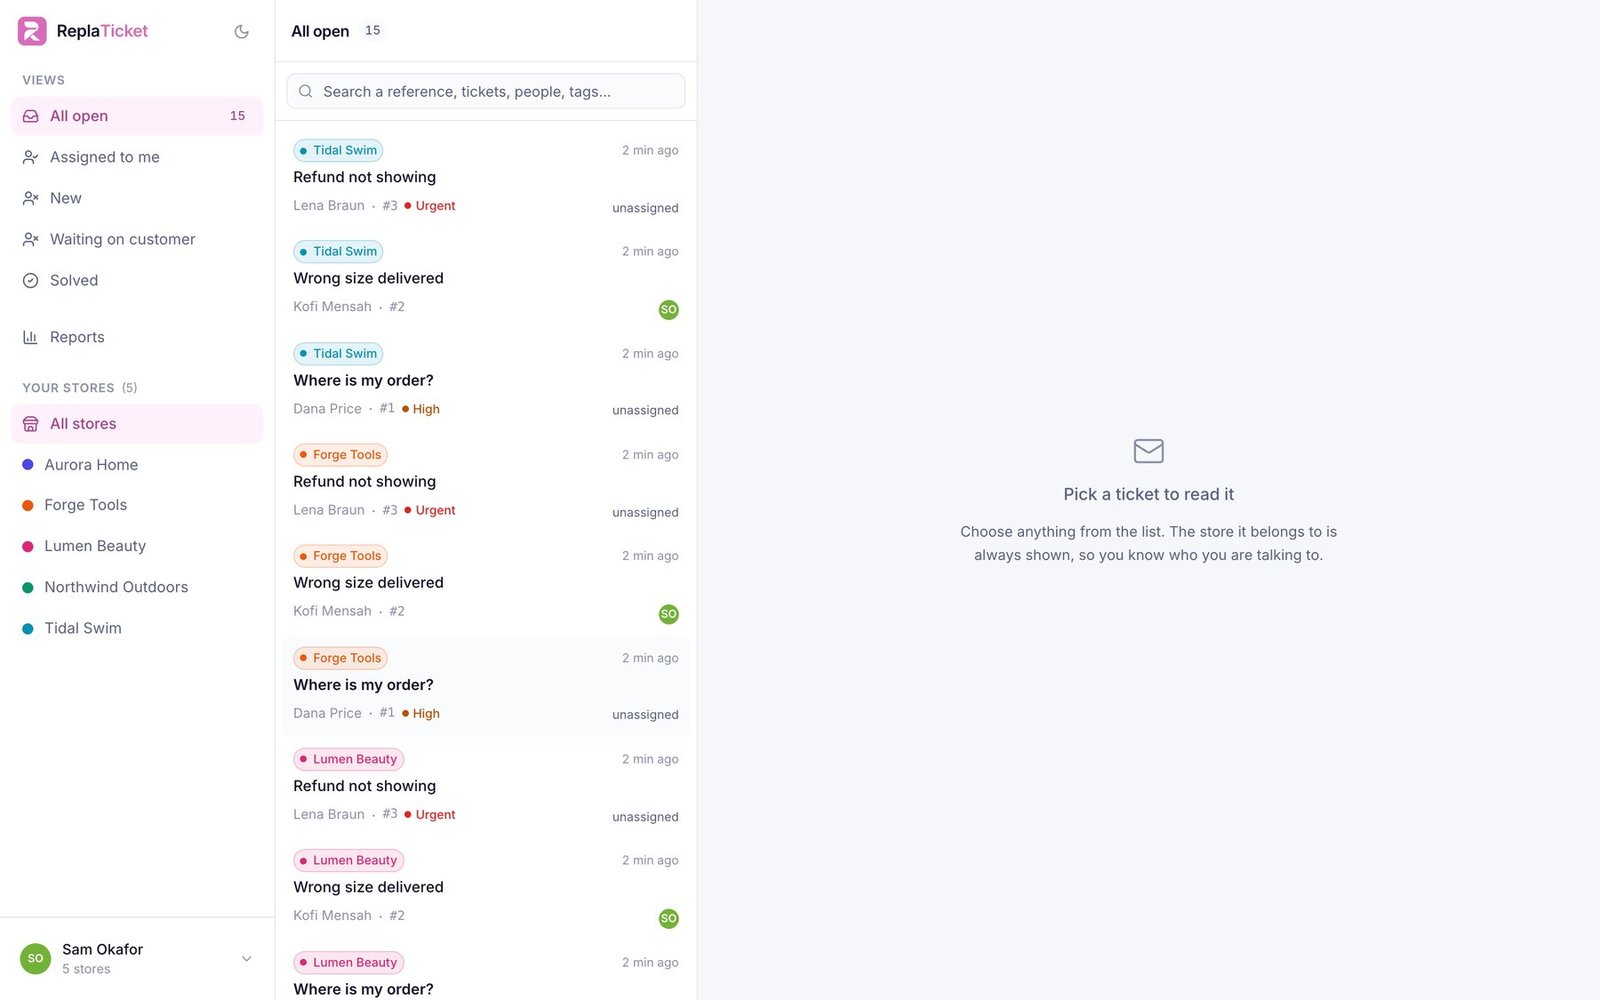Screen dimensions: 1600x1000
Task: Open Forge Tools Wrong size delivered ticket
Action: (486, 584)
